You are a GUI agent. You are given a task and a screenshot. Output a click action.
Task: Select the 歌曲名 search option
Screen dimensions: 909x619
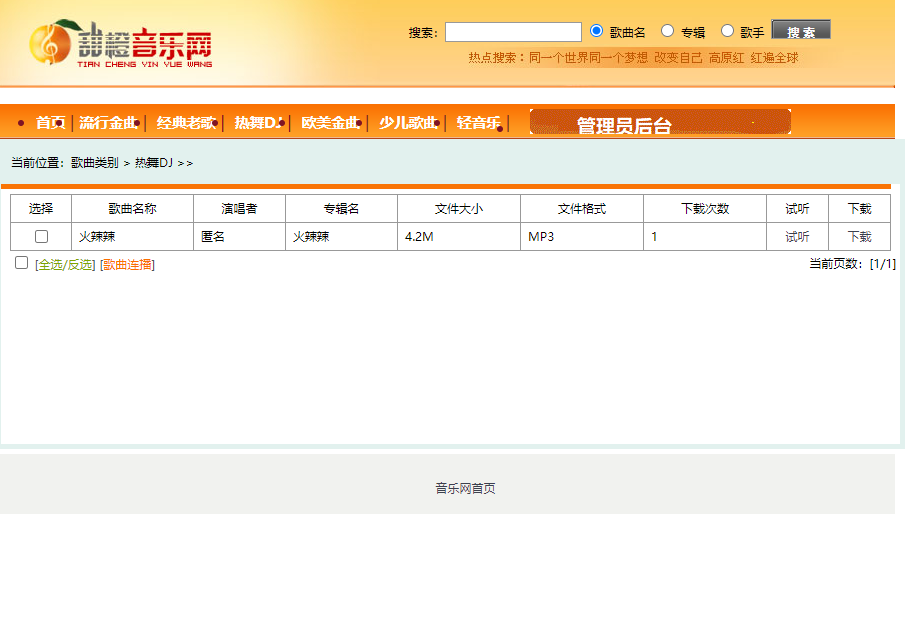[598, 30]
